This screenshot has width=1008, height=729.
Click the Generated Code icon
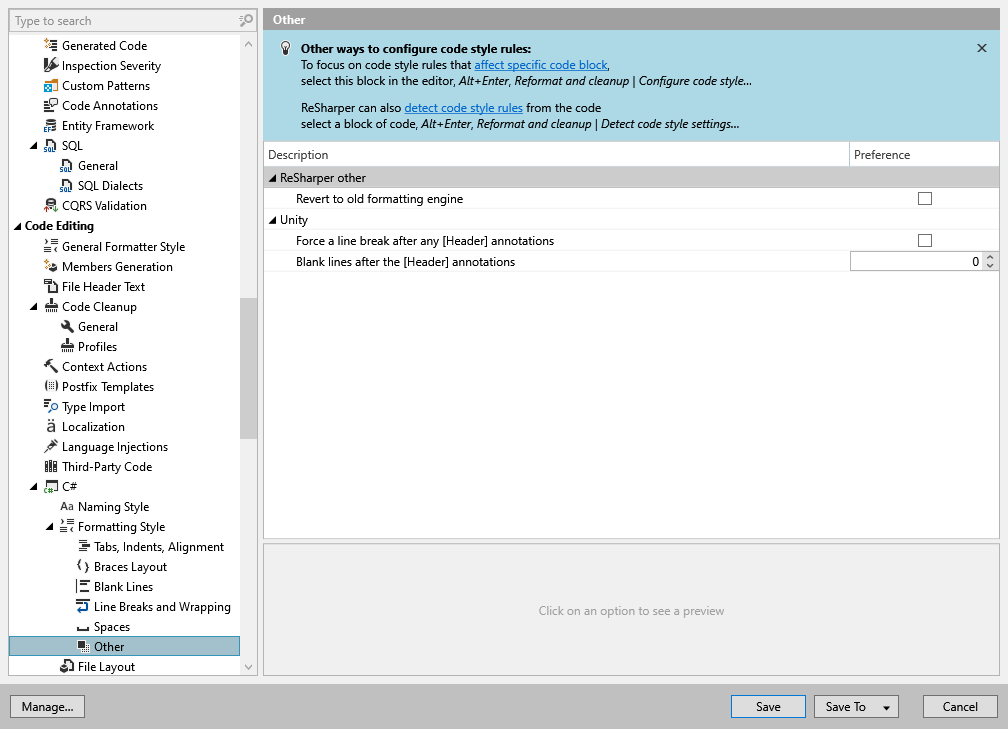[51, 45]
